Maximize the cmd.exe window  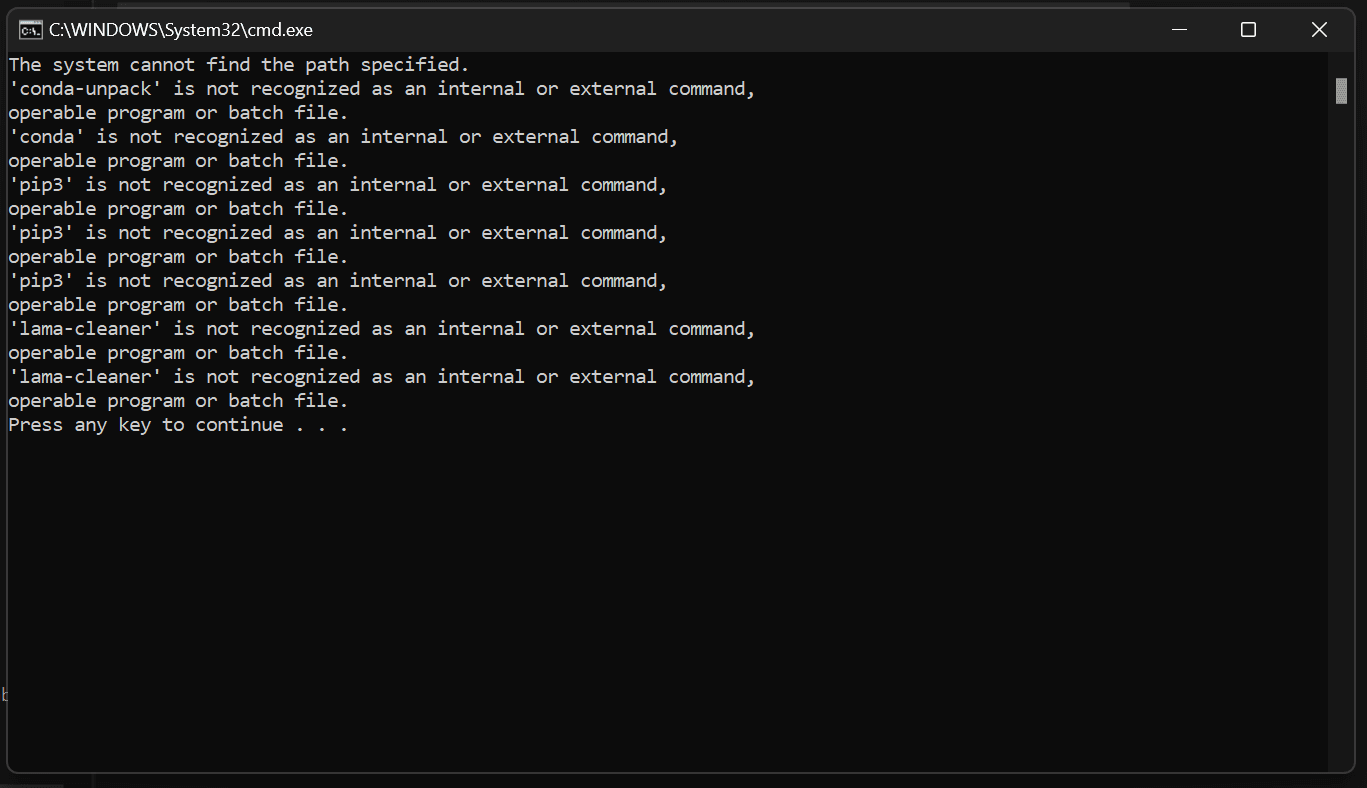(x=1248, y=30)
